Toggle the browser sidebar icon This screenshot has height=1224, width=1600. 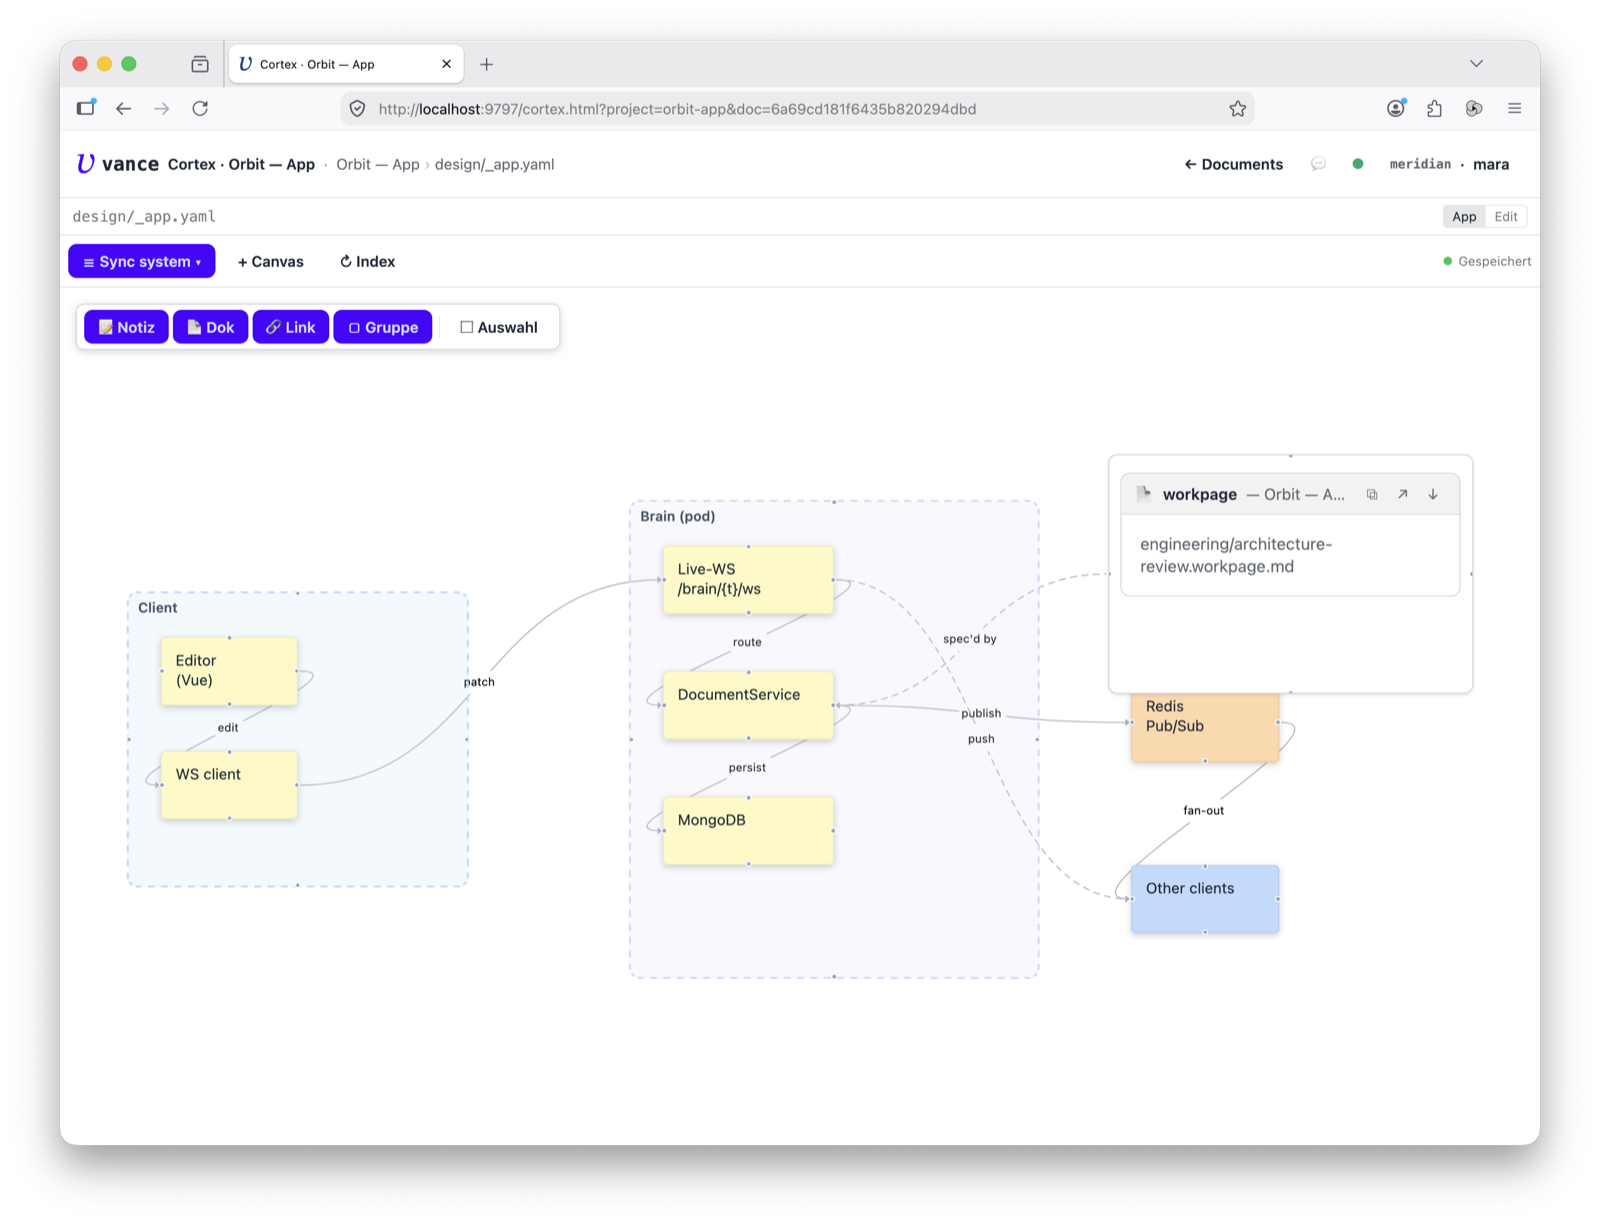coord(86,107)
